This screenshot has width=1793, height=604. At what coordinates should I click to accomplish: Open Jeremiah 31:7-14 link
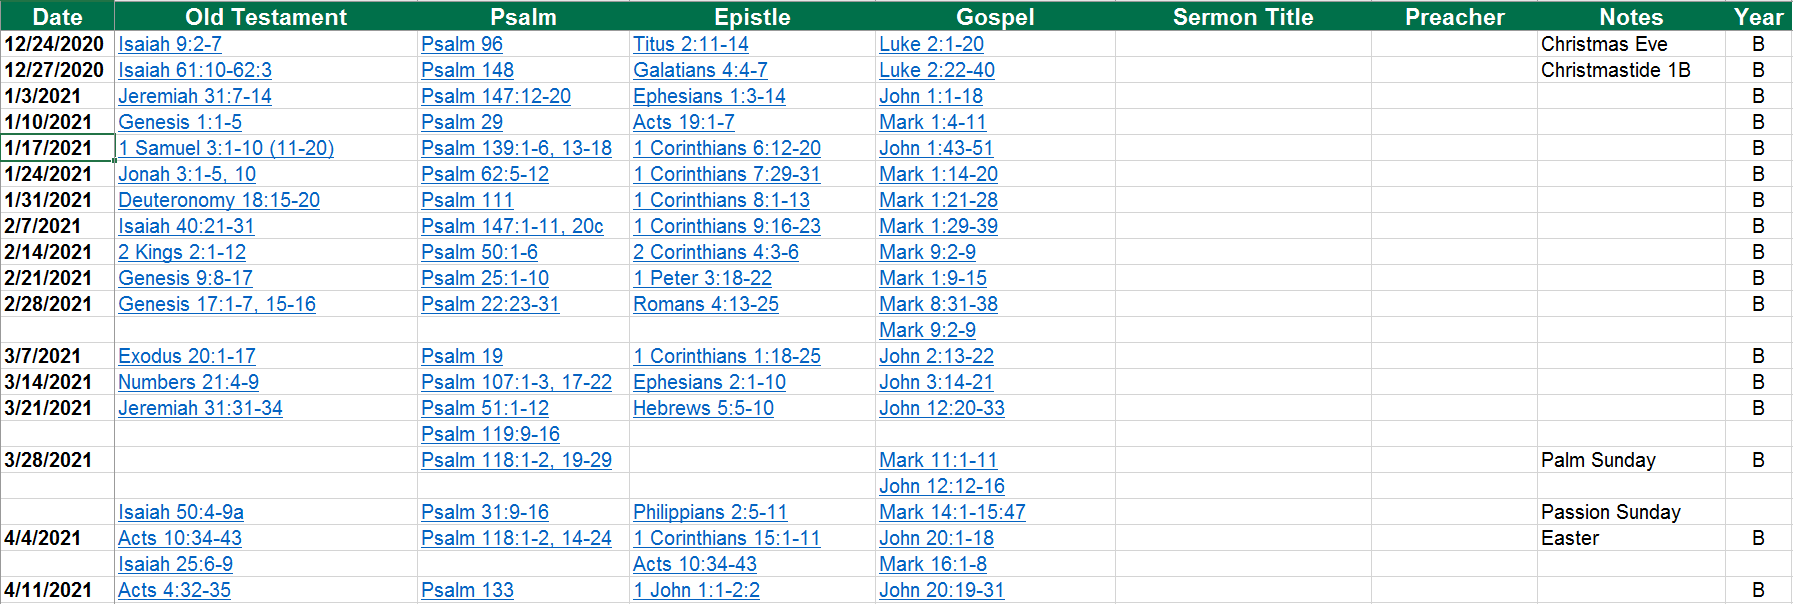[195, 96]
